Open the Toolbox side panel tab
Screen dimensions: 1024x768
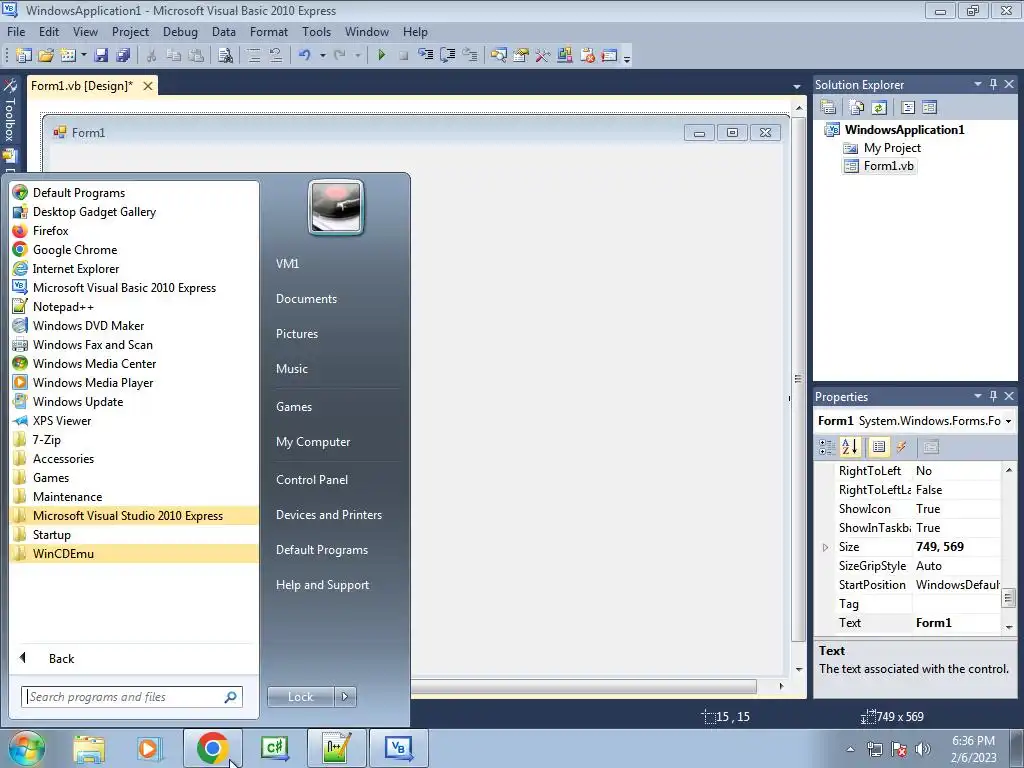(10, 111)
